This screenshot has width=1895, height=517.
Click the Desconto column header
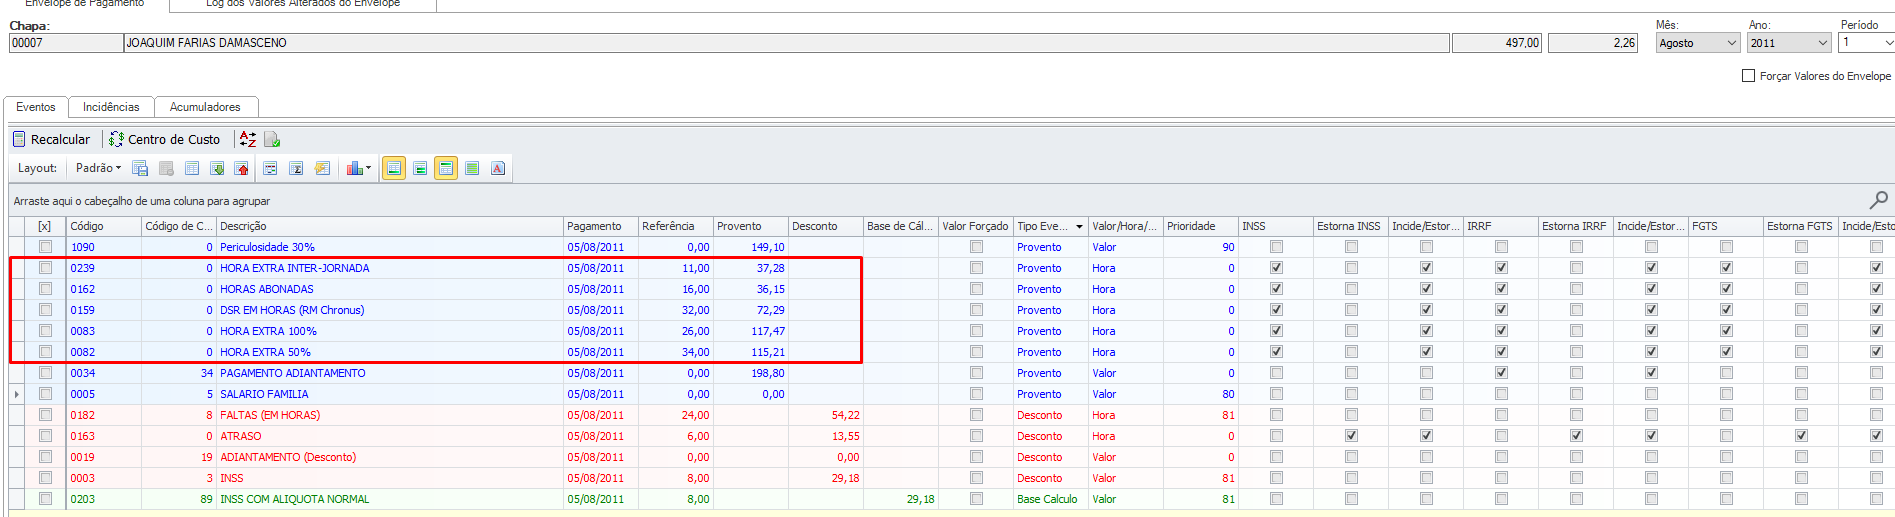point(826,227)
